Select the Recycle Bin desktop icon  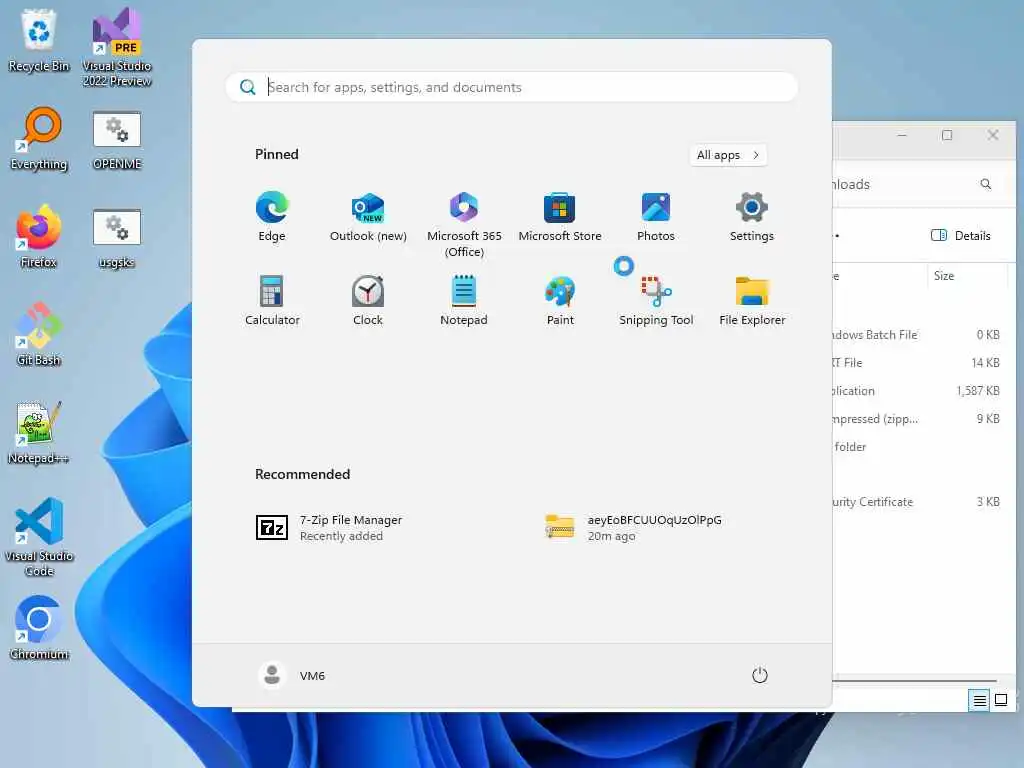click(39, 40)
